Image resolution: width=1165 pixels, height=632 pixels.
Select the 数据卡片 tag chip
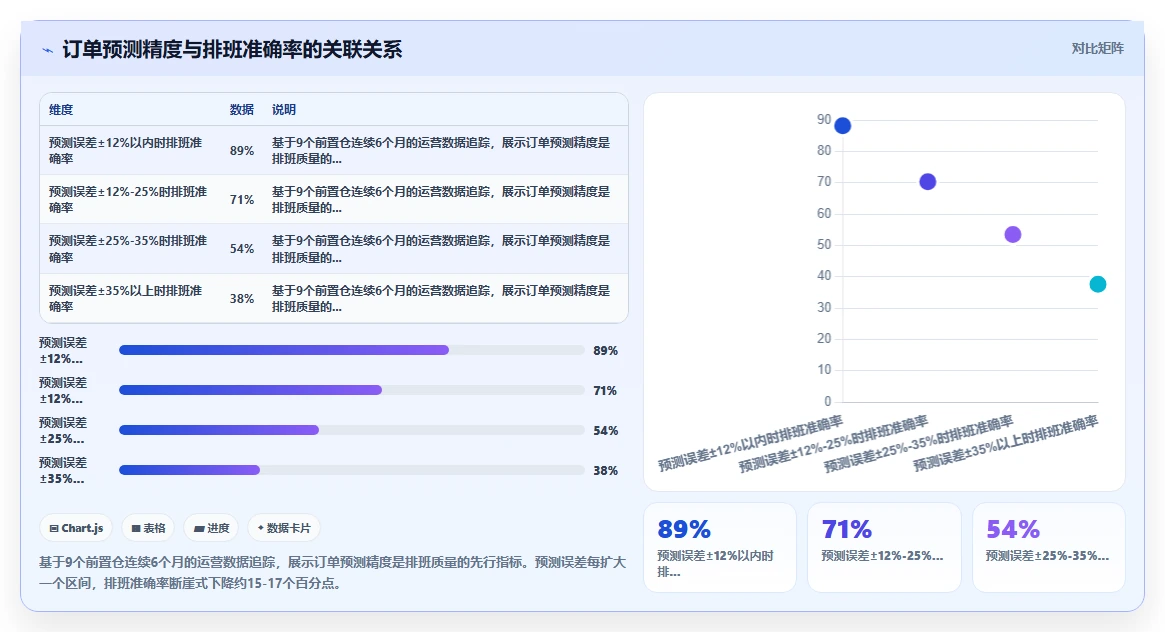point(283,528)
